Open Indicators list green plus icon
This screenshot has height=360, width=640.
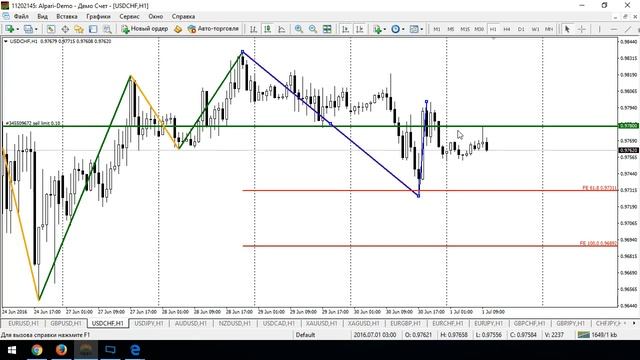coord(377,29)
